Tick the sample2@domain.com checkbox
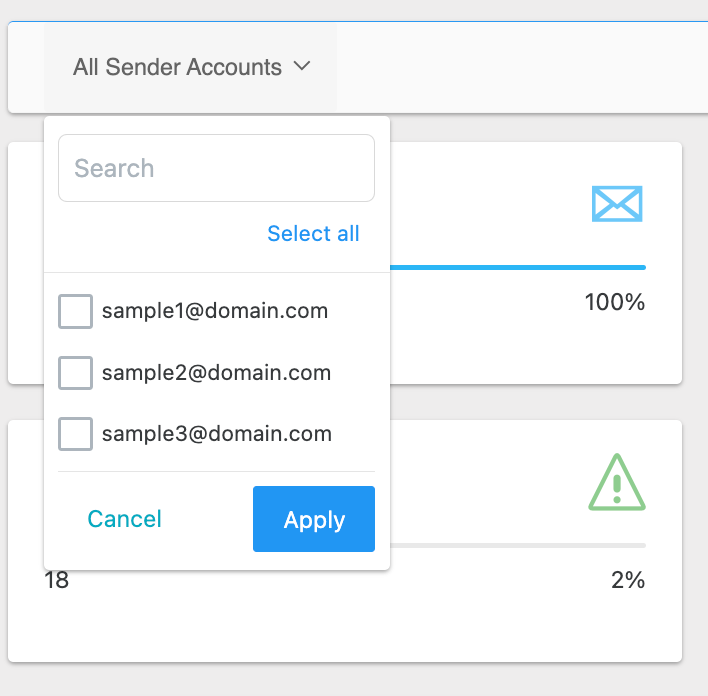This screenshot has height=696, width=708. (75, 373)
